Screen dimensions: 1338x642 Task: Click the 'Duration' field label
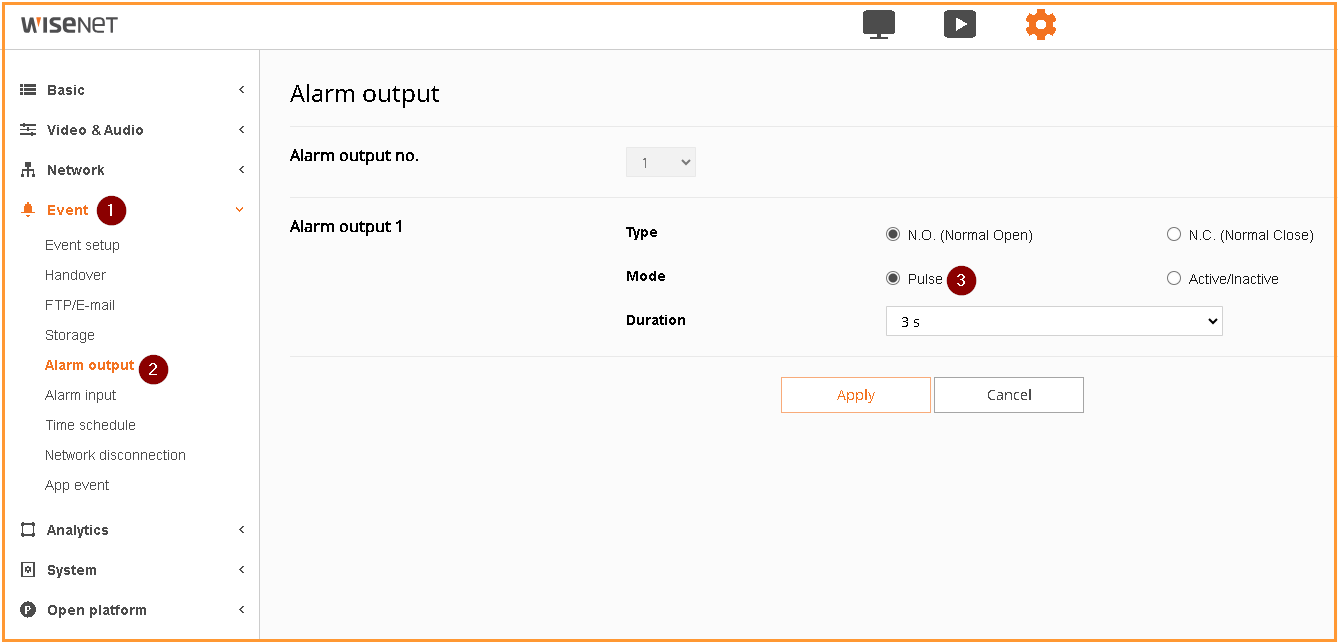click(x=656, y=320)
